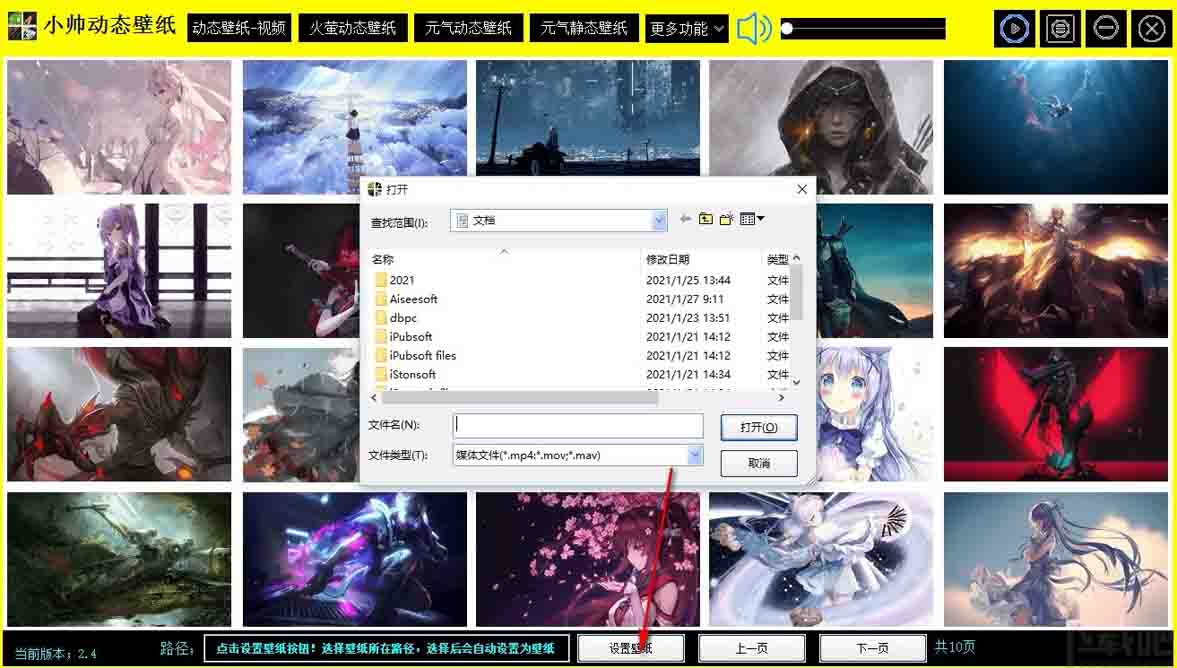
Task: Click the wallpaper path text box at the bottom
Action: (386, 648)
